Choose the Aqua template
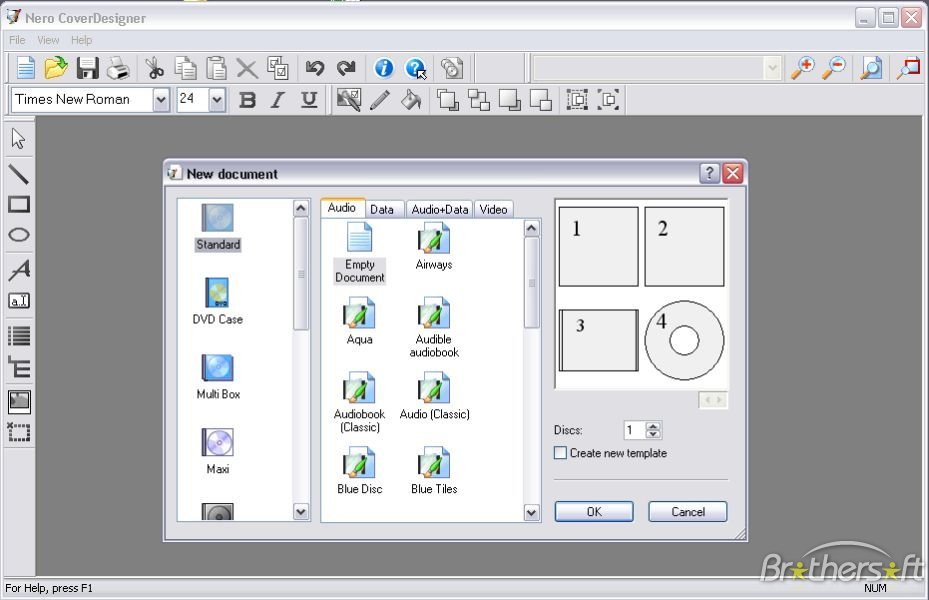Screen dimensions: 929x600 pyautogui.click(x=360, y=321)
